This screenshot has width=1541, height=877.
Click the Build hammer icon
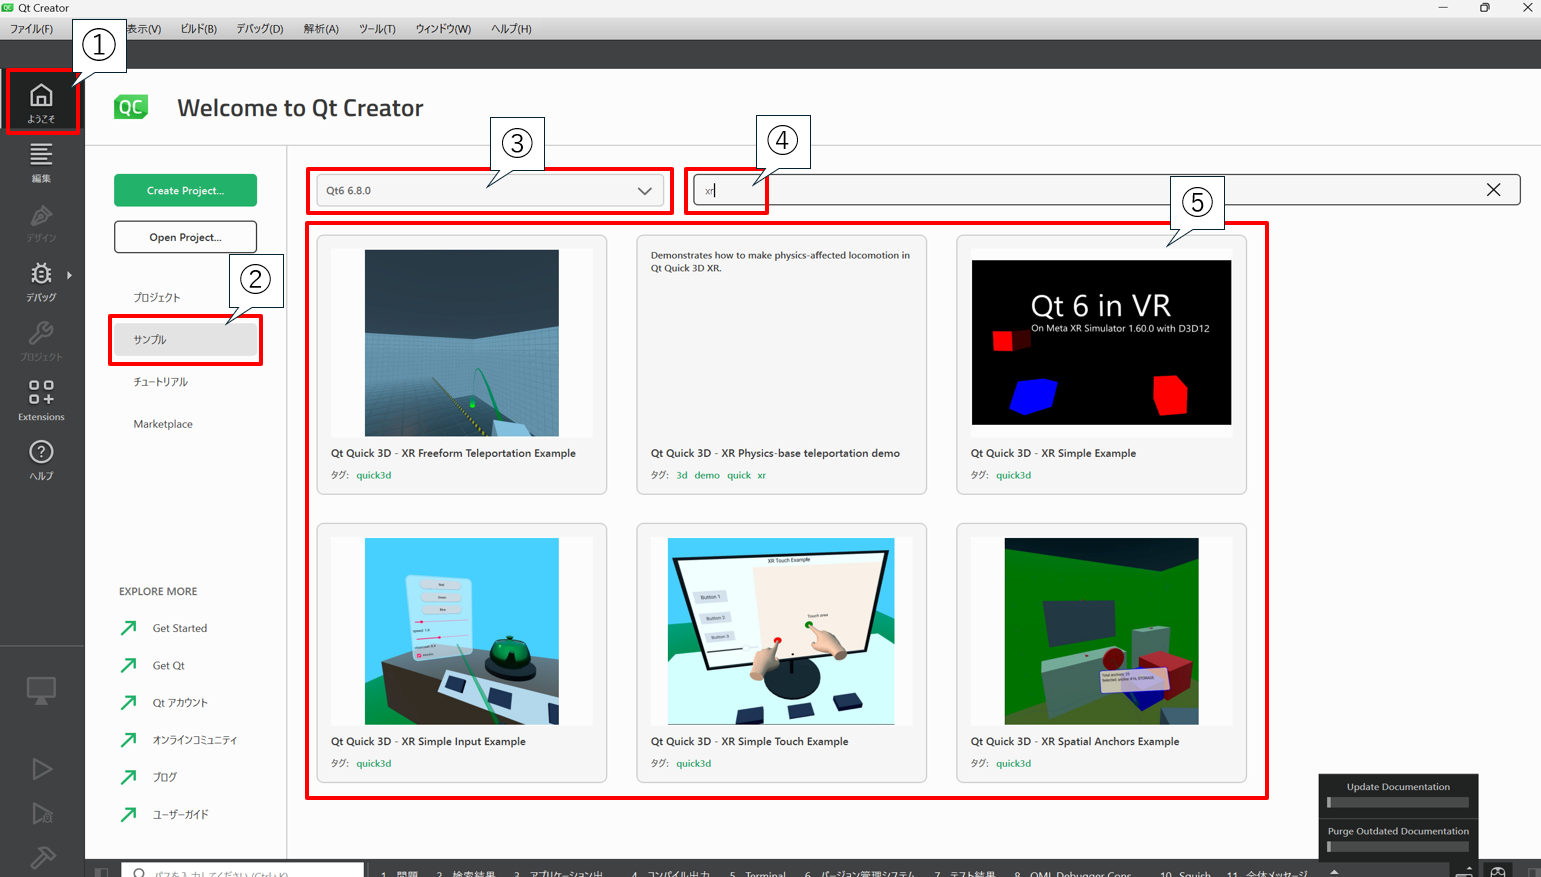[x=41, y=856]
